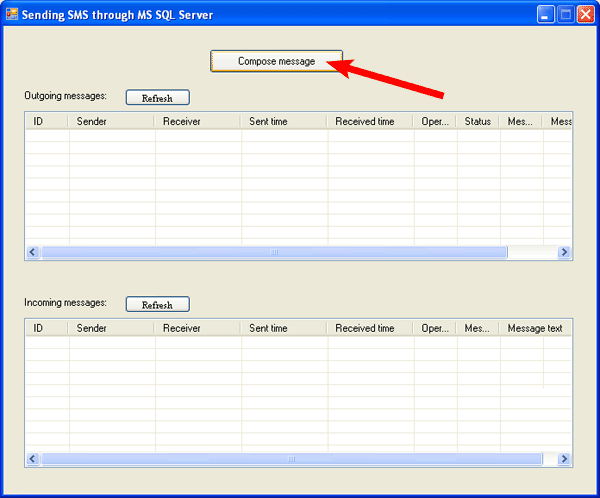Click outgoing table Oper... column header
The width and height of the screenshot is (600, 498).
434,121
